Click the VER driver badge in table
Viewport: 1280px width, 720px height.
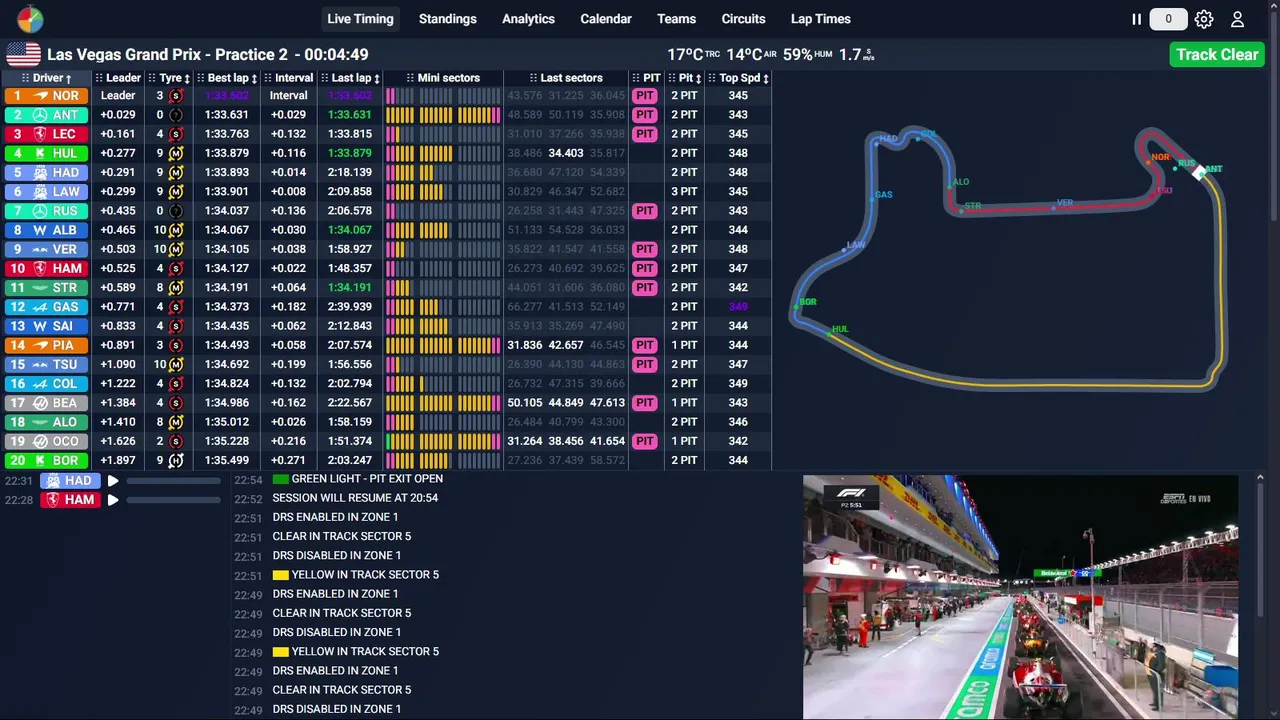pos(47,249)
